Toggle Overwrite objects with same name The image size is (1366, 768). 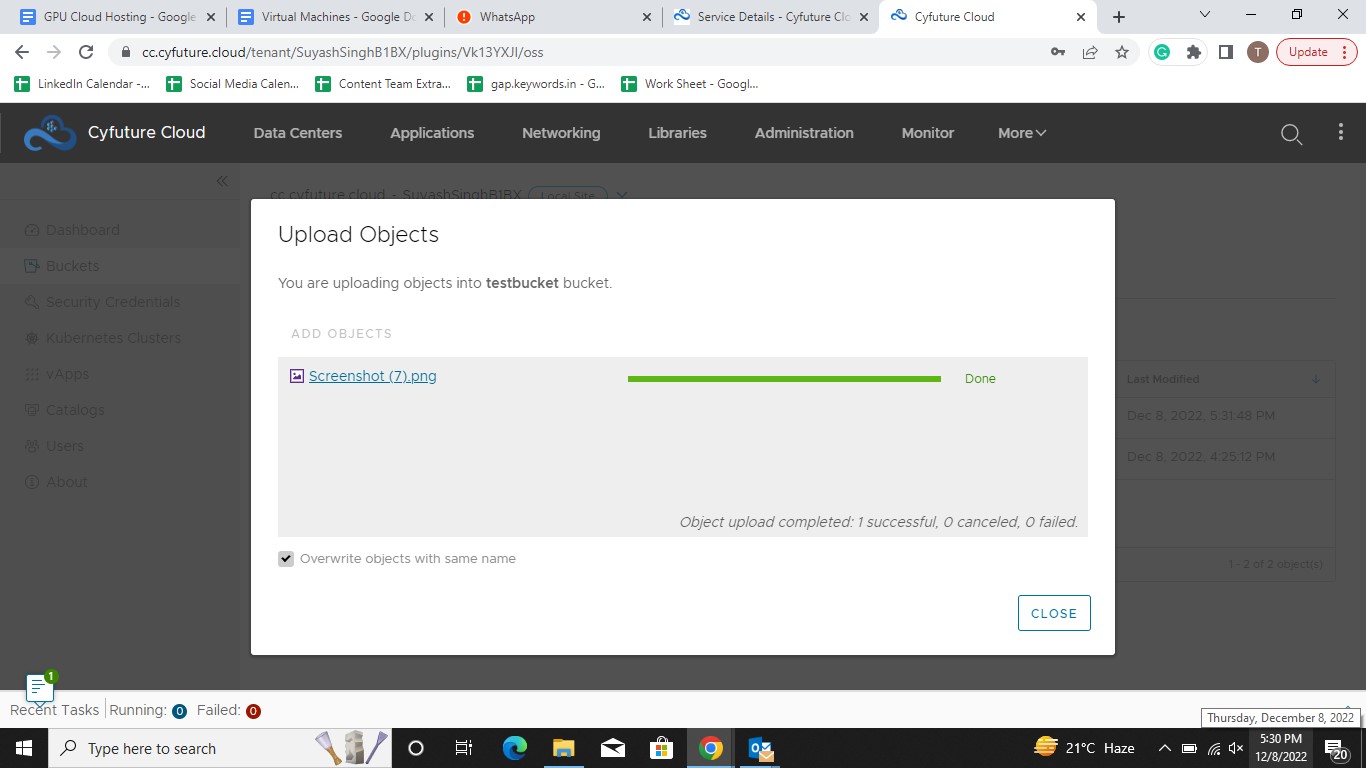pos(286,559)
